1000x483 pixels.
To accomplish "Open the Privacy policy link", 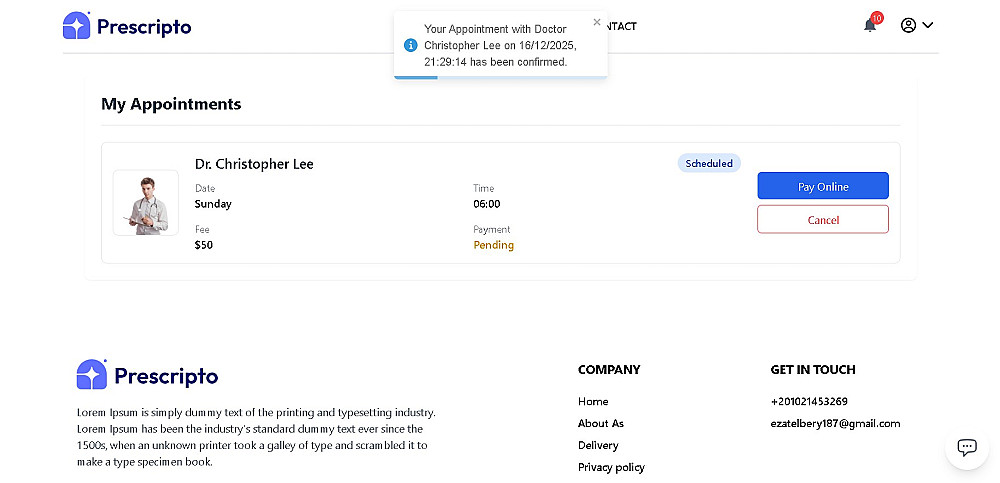I will 611,467.
